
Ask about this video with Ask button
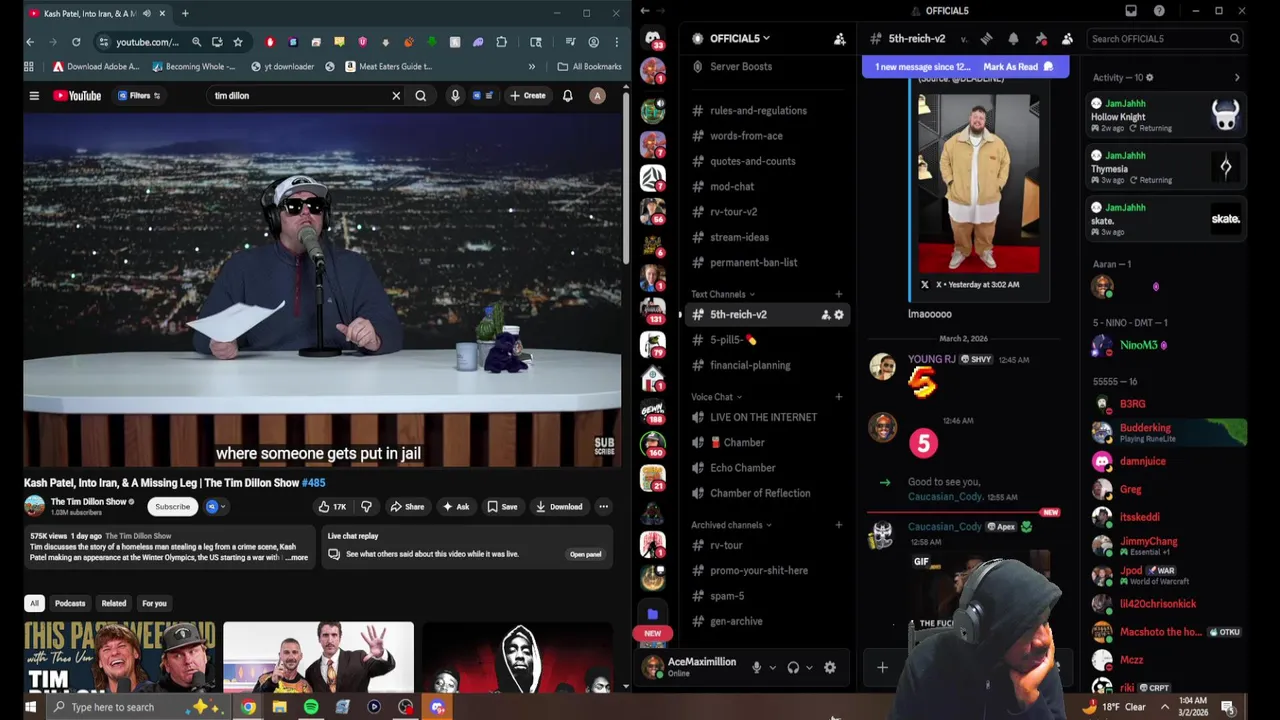coord(455,507)
